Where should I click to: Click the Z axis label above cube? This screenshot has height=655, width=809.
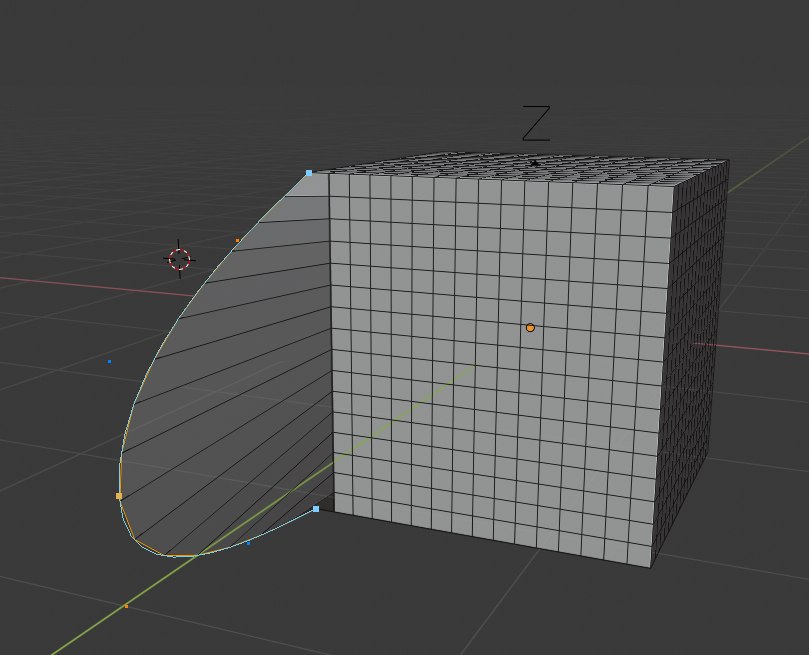point(536,123)
